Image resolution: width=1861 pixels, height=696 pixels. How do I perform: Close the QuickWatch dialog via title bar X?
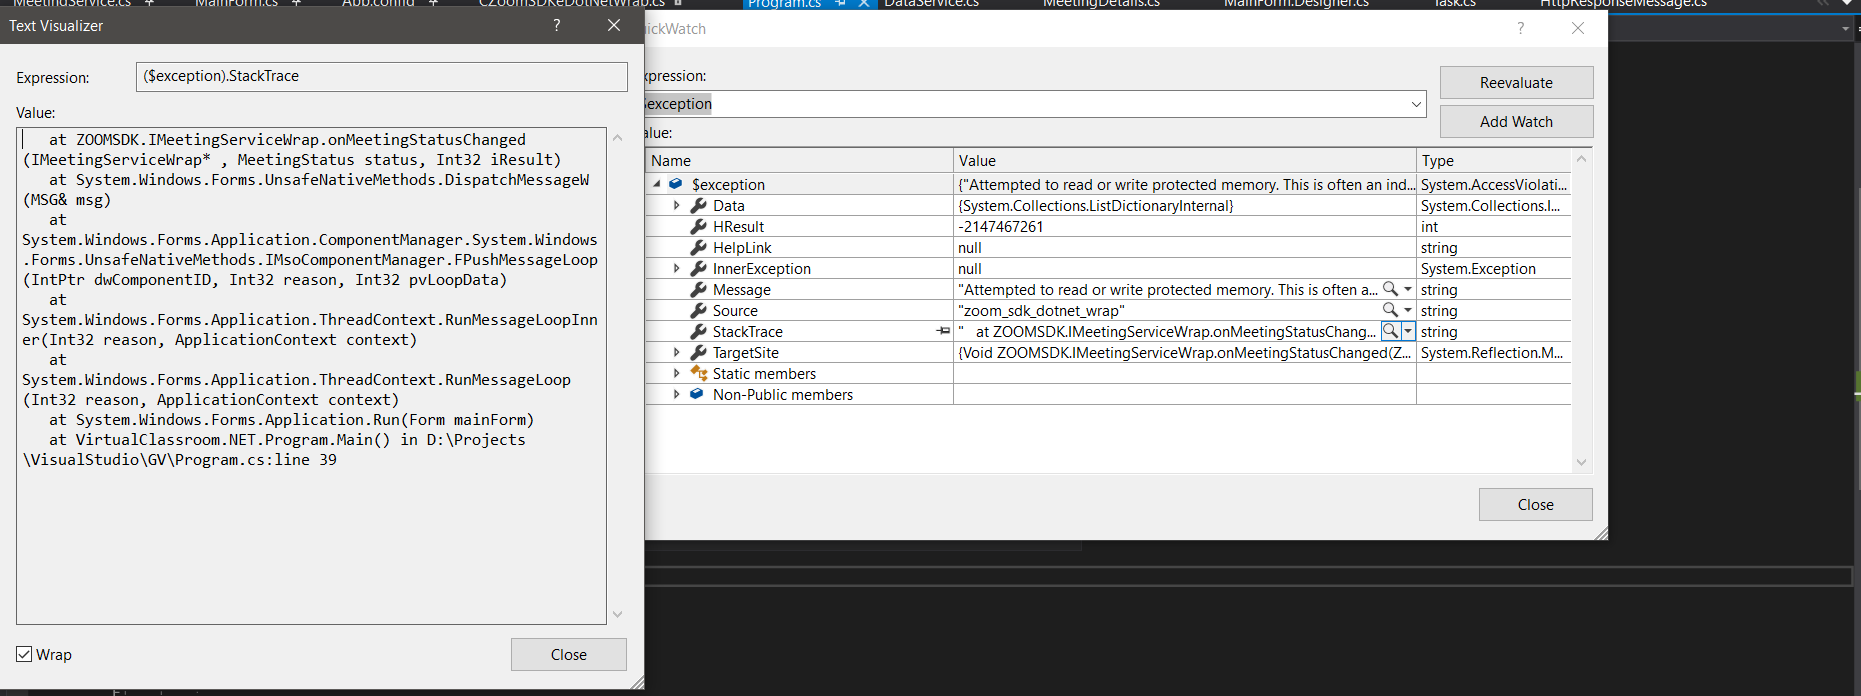pyautogui.click(x=1578, y=28)
